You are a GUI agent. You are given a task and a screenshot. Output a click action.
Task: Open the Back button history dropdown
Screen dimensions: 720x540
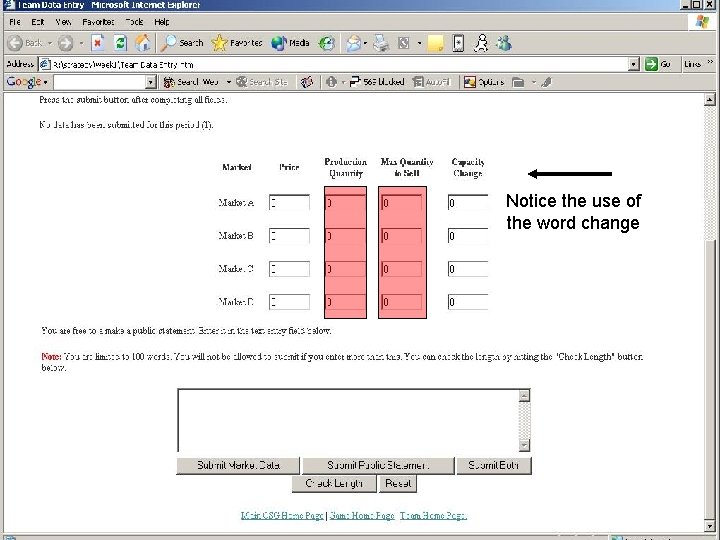pyautogui.click(x=50, y=43)
